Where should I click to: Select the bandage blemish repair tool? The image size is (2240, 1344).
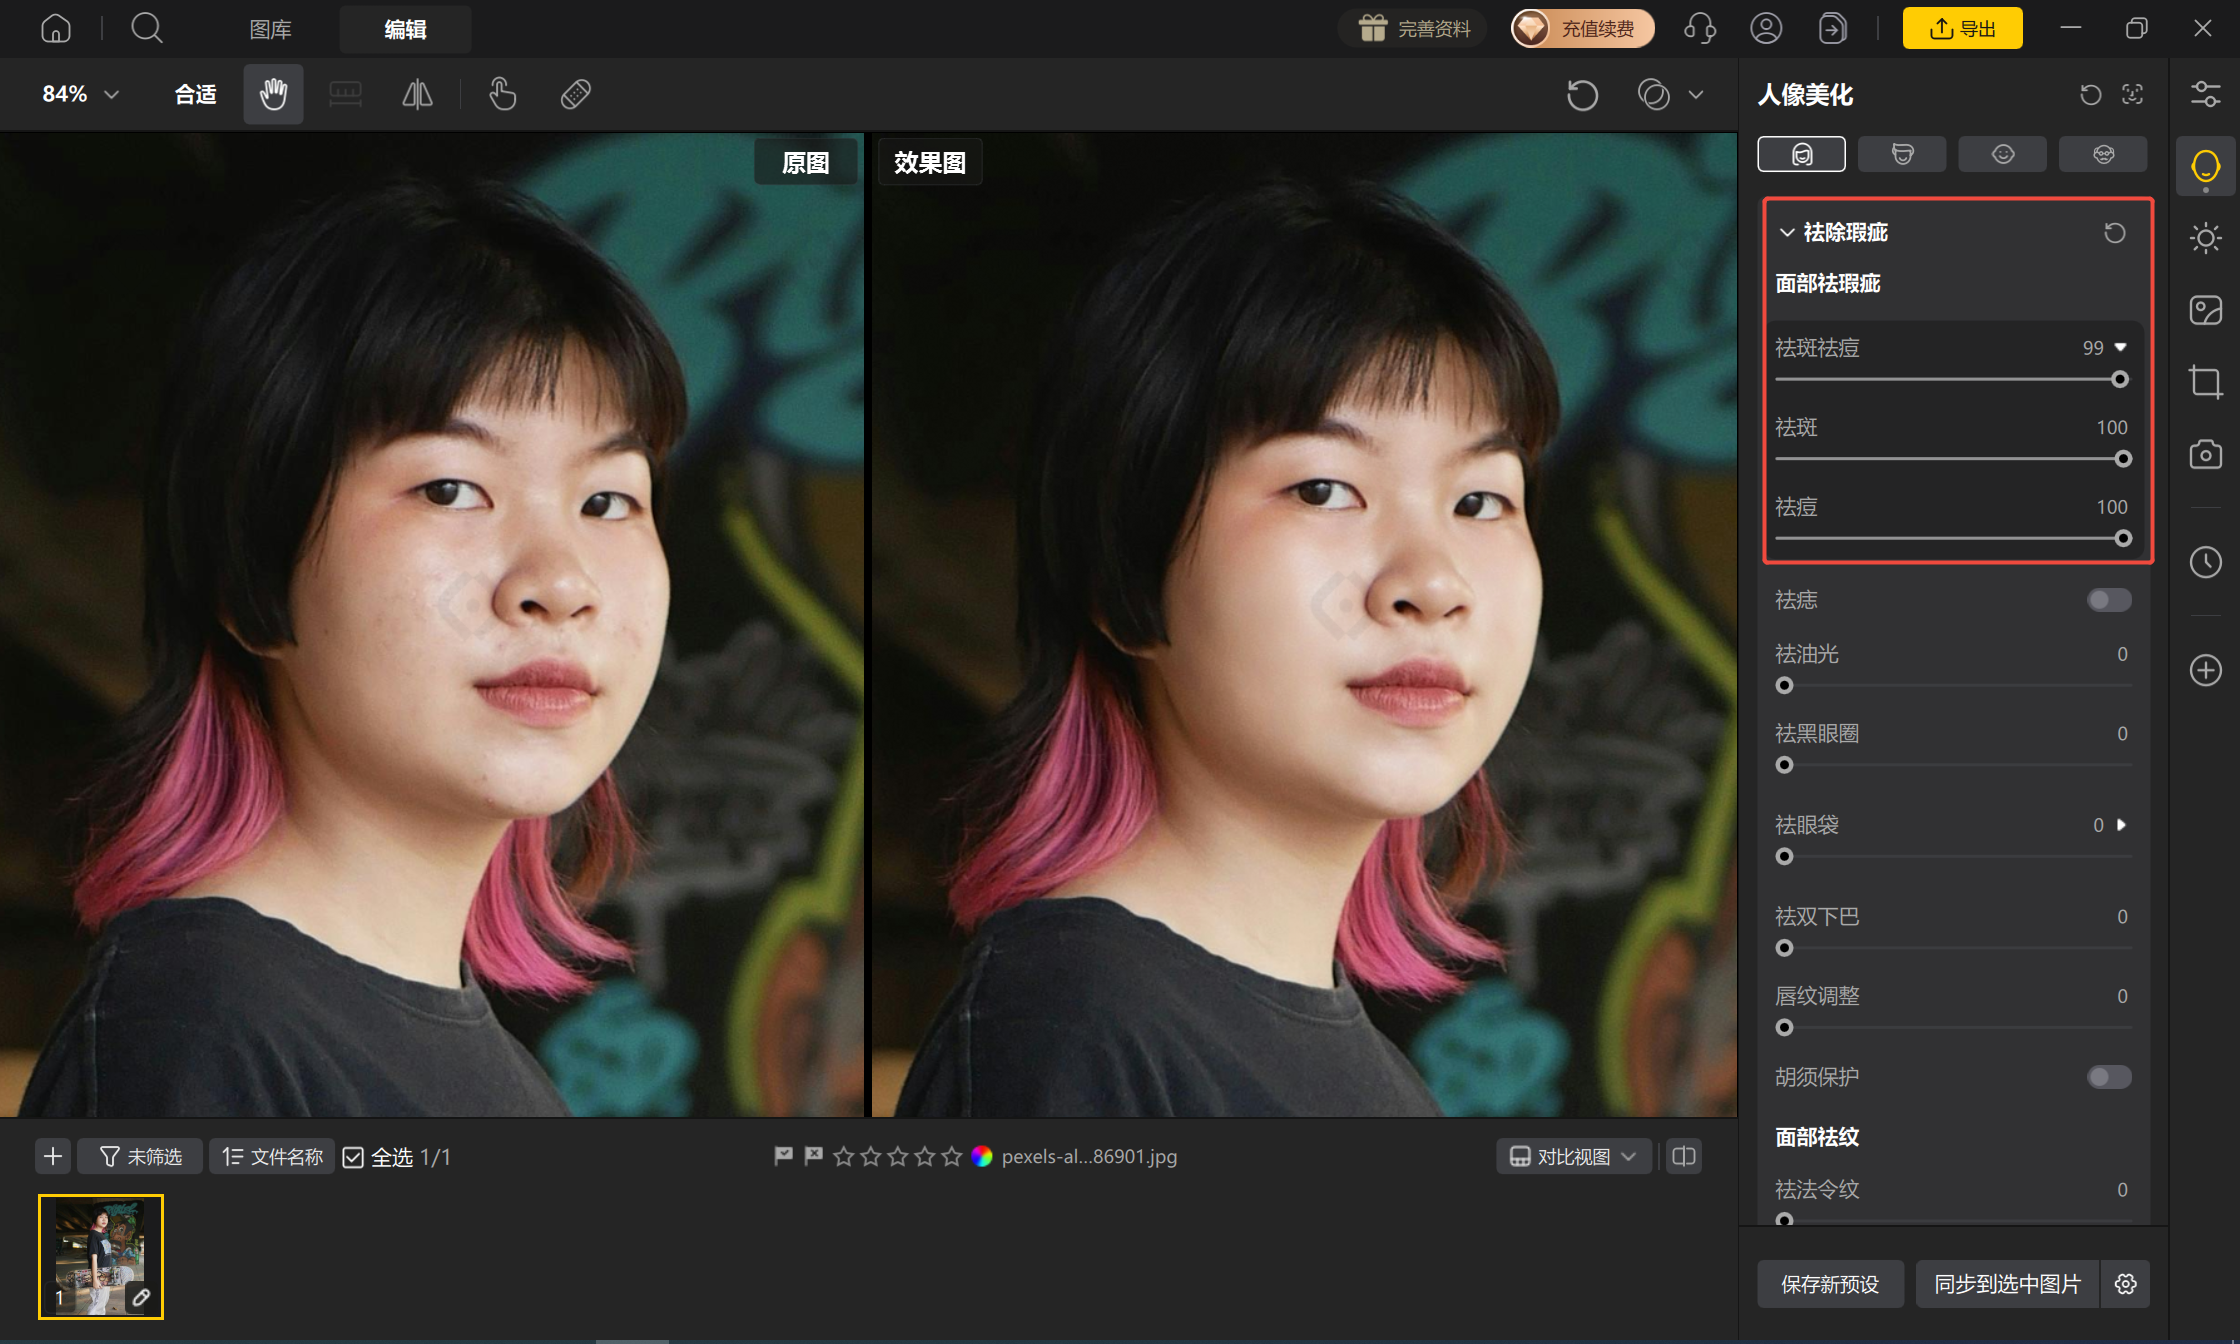click(x=576, y=94)
